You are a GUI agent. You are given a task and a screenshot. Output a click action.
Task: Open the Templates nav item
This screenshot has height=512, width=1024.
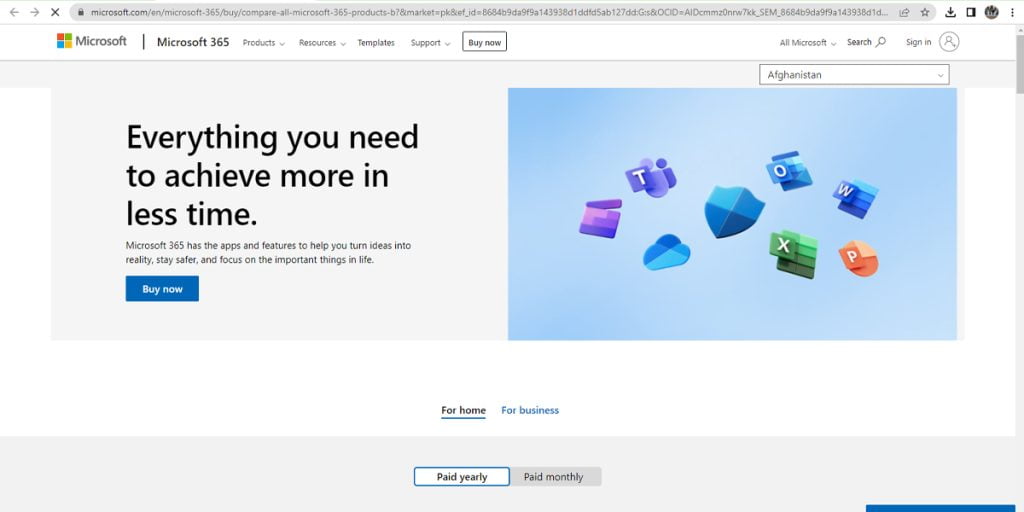(376, 42)
